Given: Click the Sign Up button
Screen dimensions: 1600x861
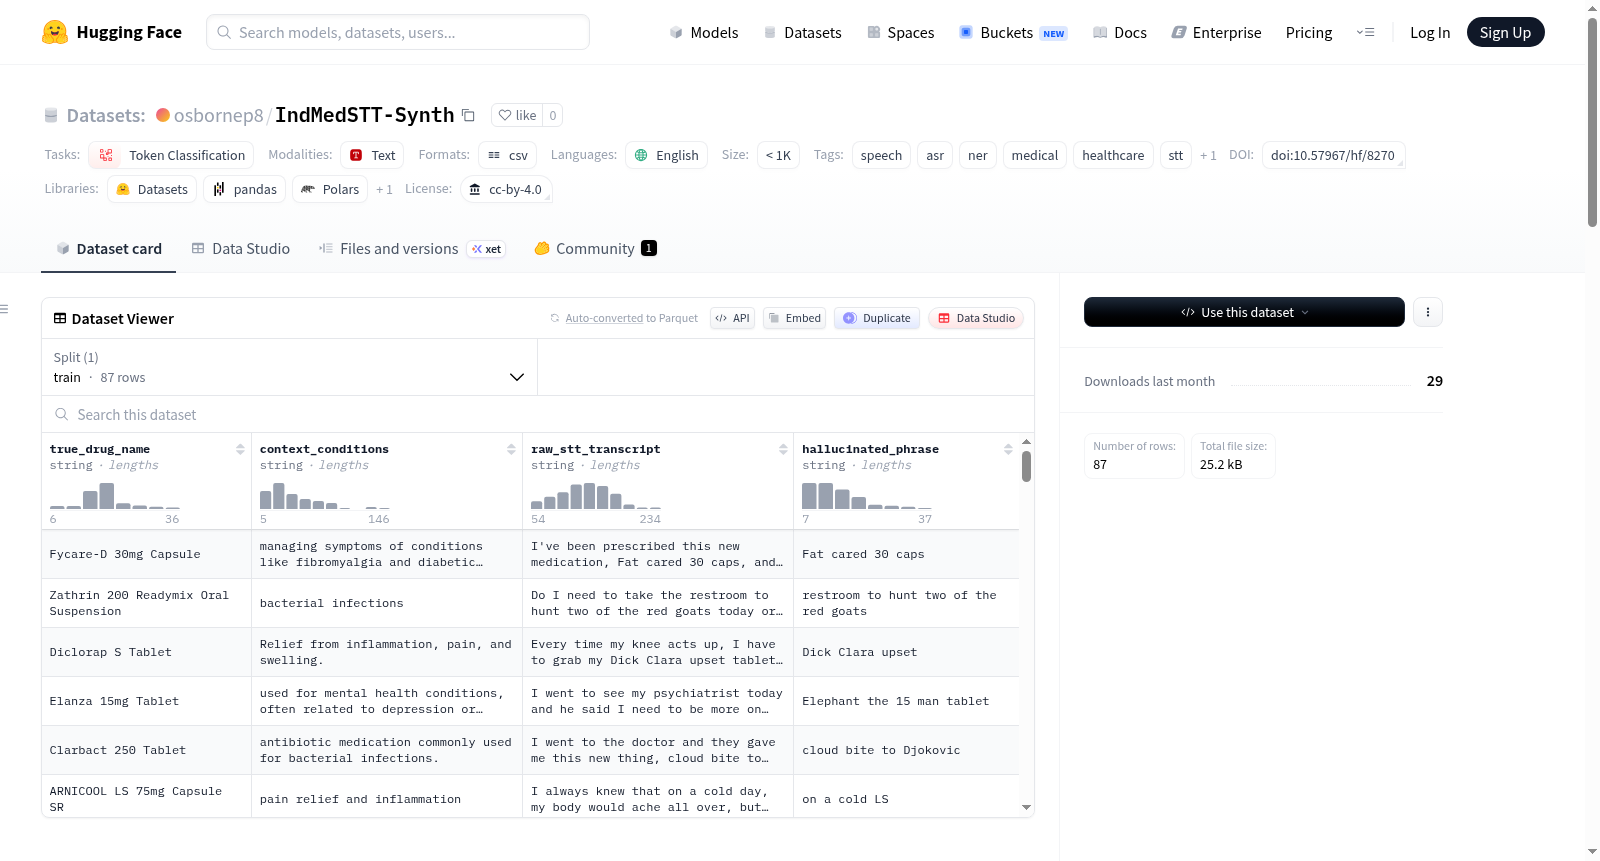Looking at the screenshot, I should click(1505, 32).
